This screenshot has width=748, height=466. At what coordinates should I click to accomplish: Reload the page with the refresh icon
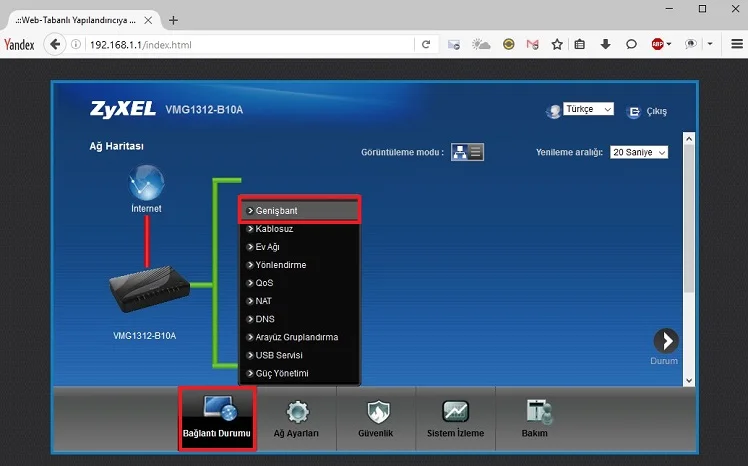[426, 44]
